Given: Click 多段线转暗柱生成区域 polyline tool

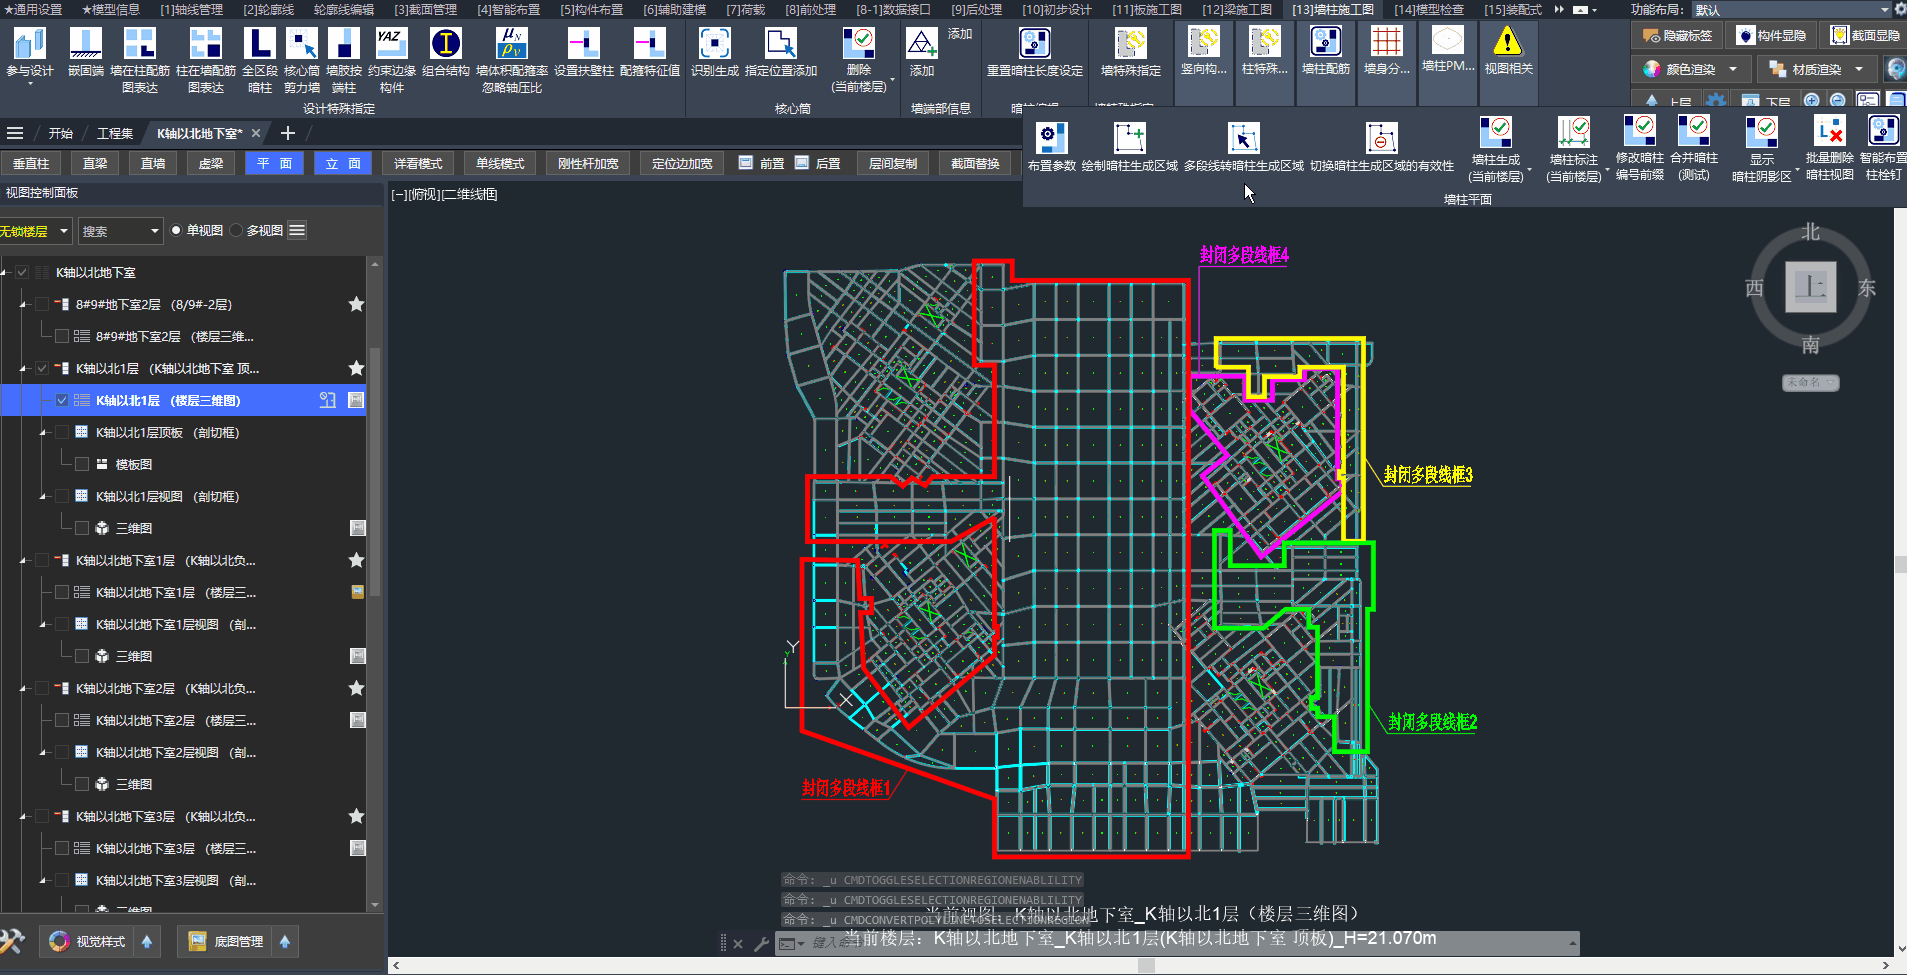Looking at the screenshot, I should (1243, 138).
